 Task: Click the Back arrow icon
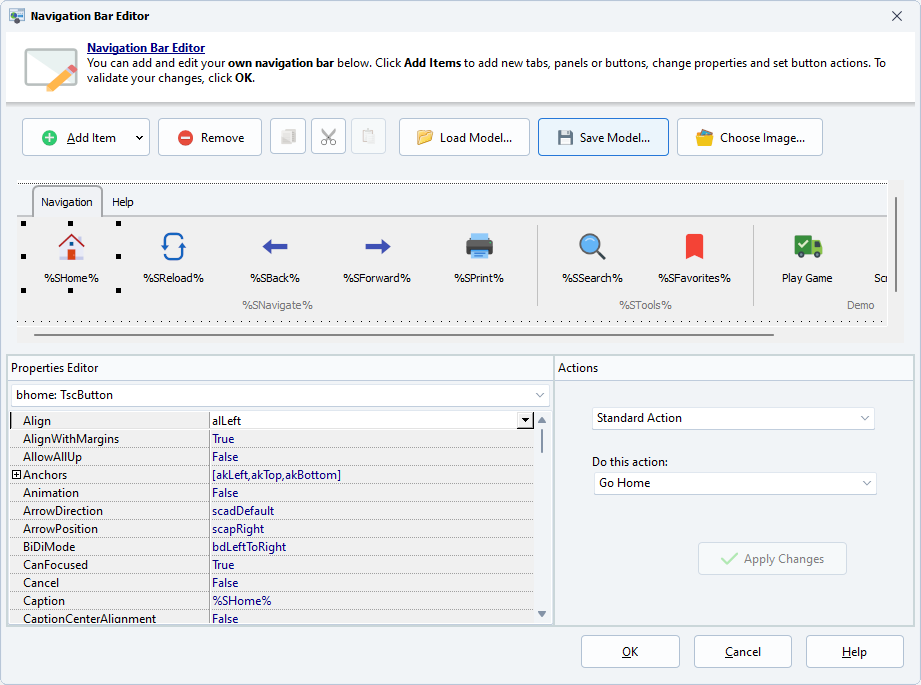pos(275,246)
